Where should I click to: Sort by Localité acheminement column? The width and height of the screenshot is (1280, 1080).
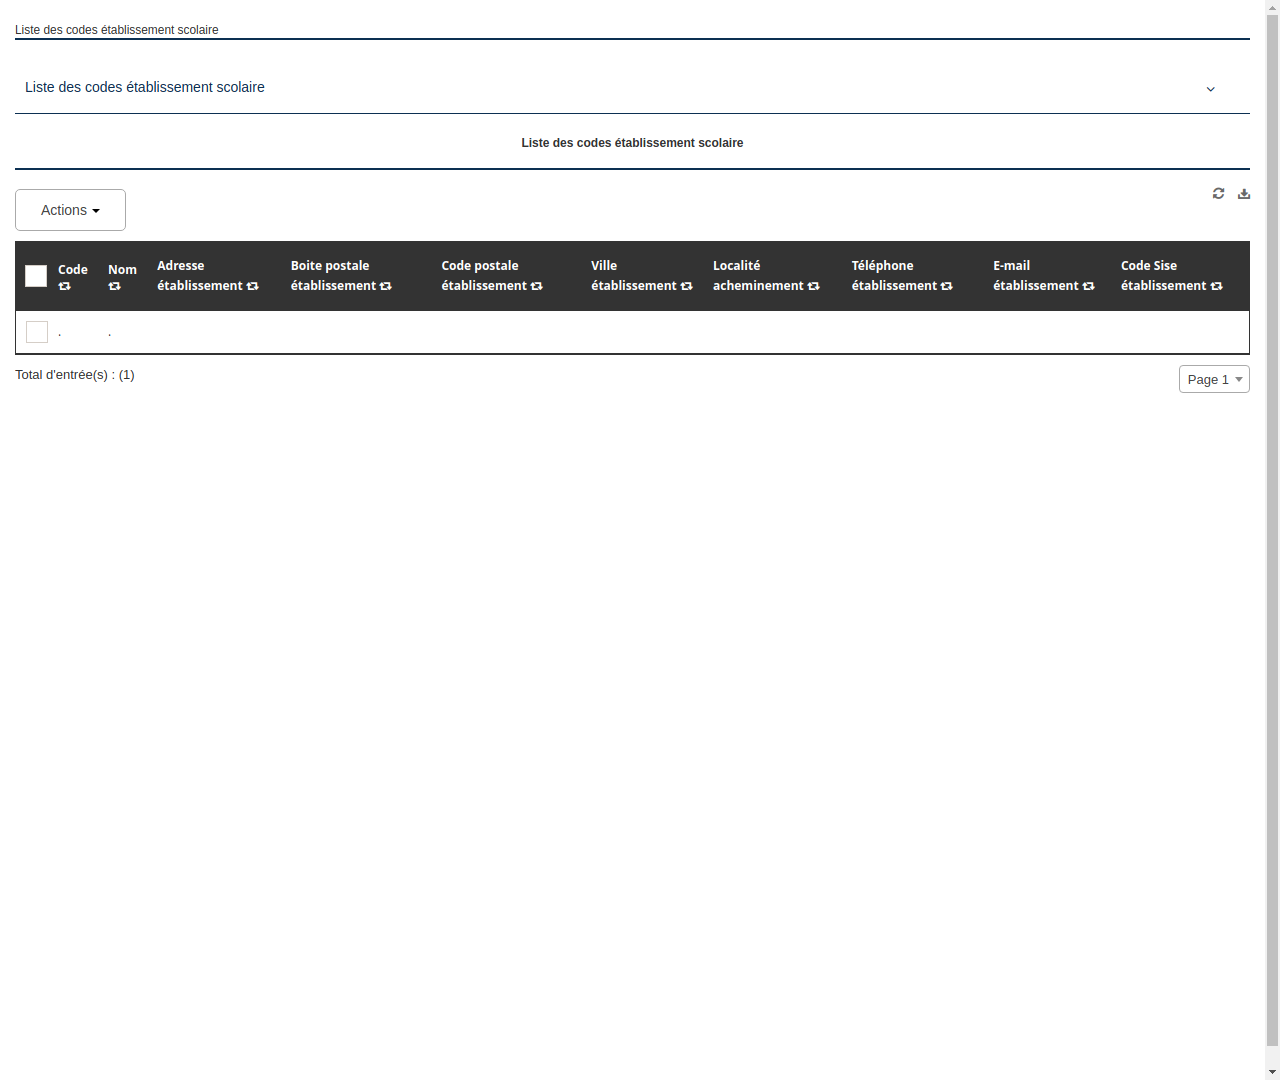[813, 286]
